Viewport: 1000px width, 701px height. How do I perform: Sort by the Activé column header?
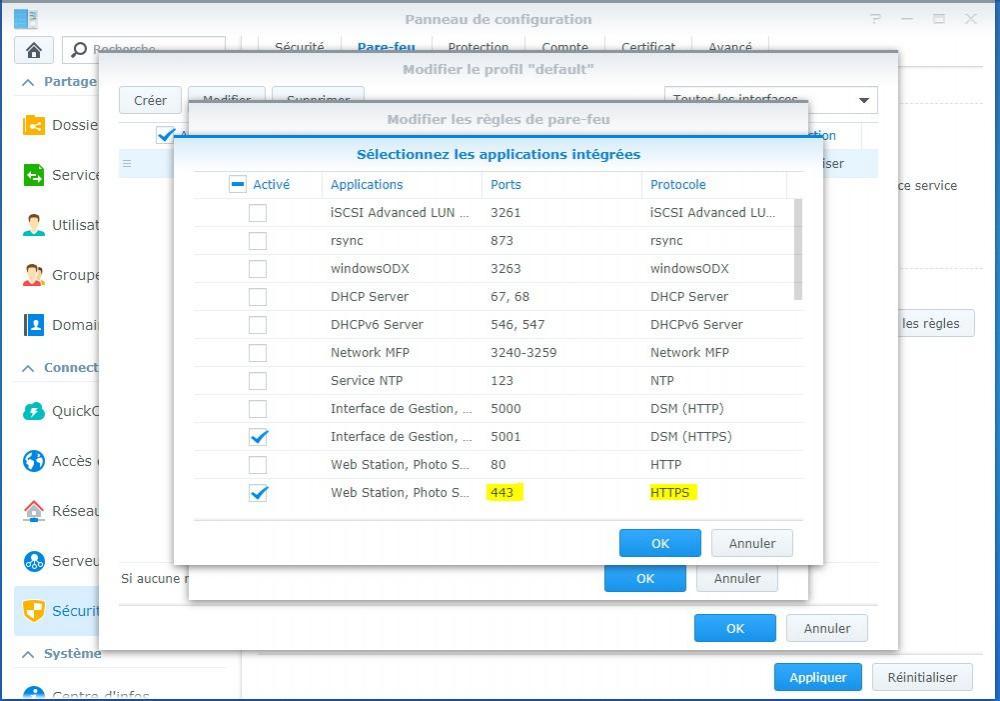tap(271, 184)
